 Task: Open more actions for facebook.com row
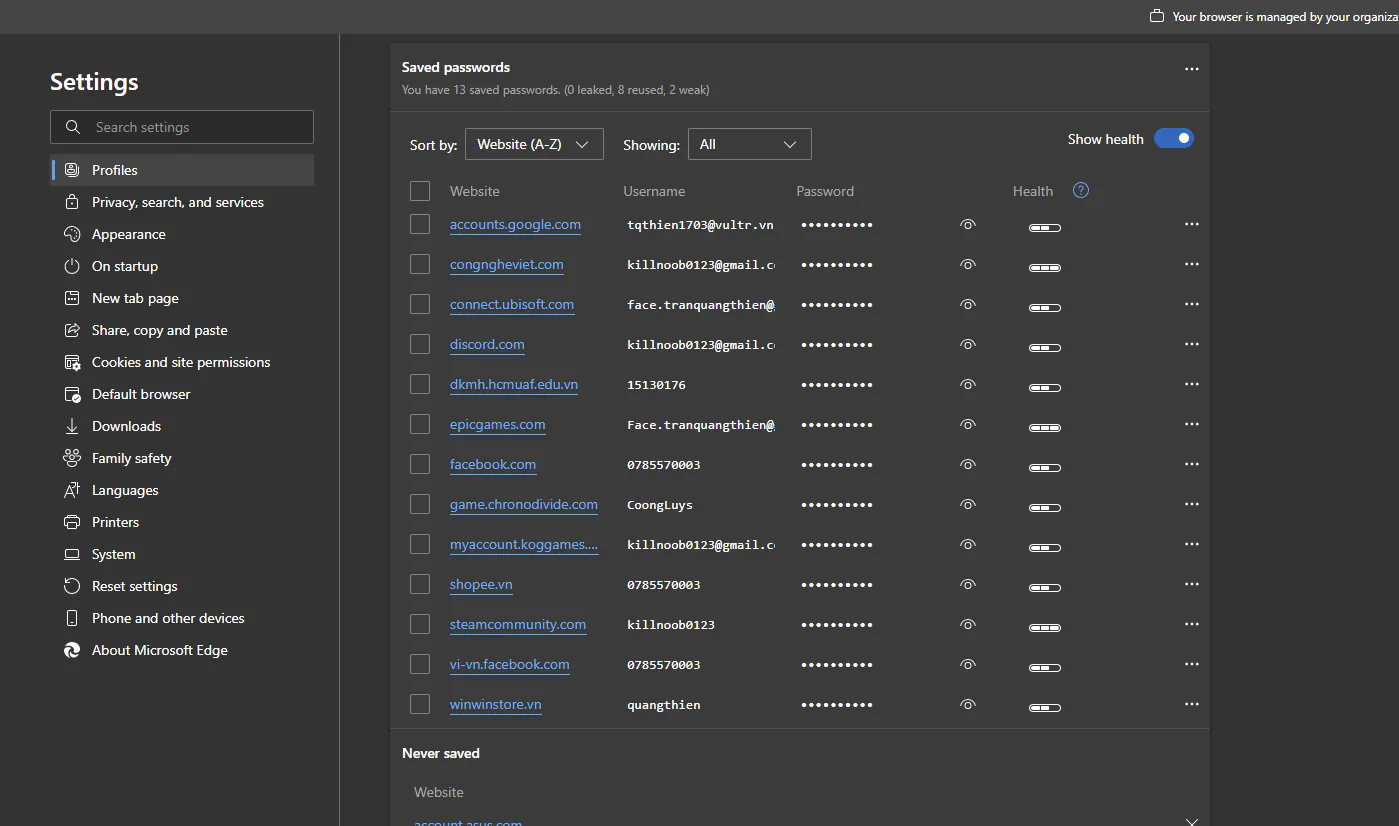pyautogui.click(x=1191, y=464)
